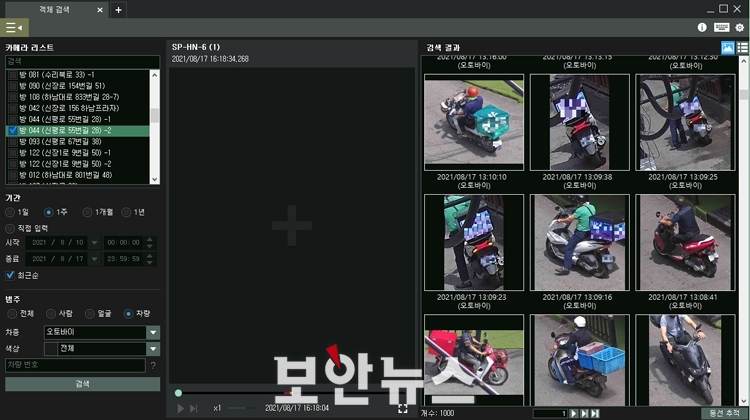The image size is (750, 420).
Task: Check camera 방 012 (하남대로 801번길 48)
Action: [x=12, y=175]
